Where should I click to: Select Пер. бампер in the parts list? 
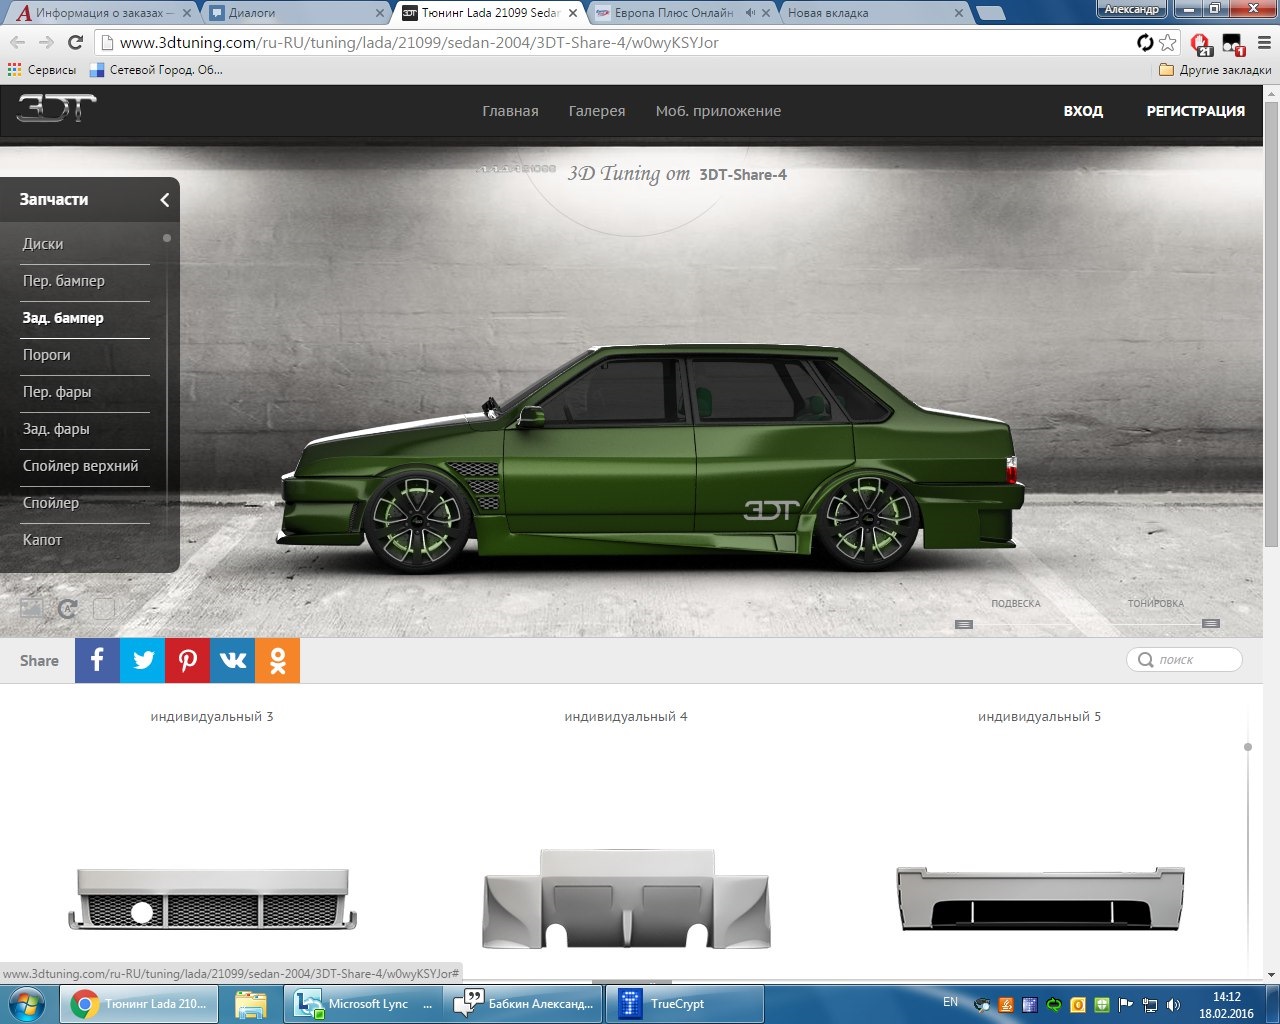[x=64, y=281]
